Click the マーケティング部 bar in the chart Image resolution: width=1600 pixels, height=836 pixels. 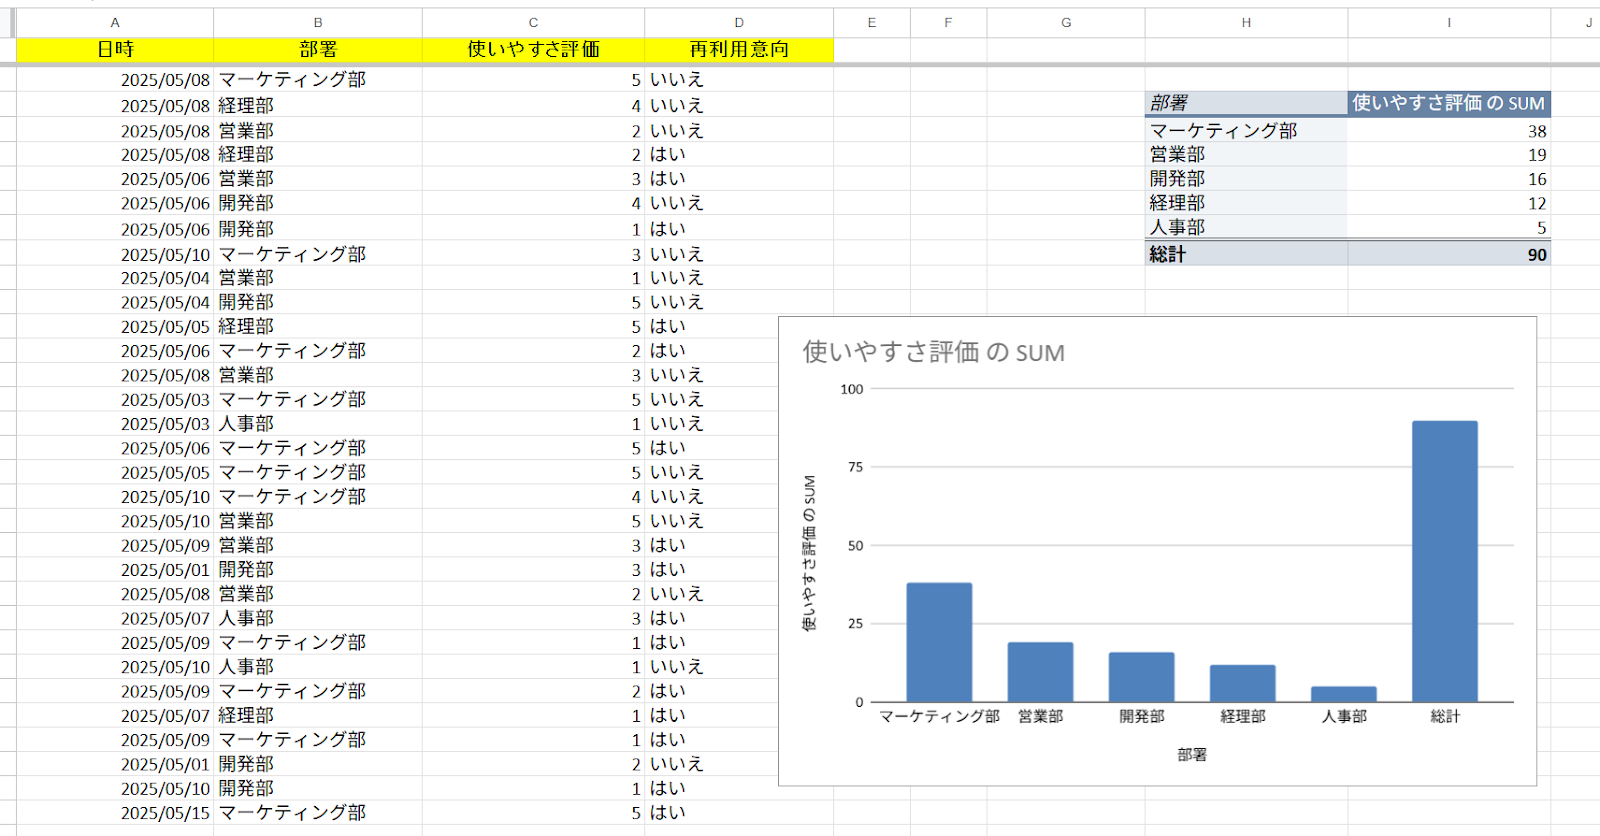point(939,642)
